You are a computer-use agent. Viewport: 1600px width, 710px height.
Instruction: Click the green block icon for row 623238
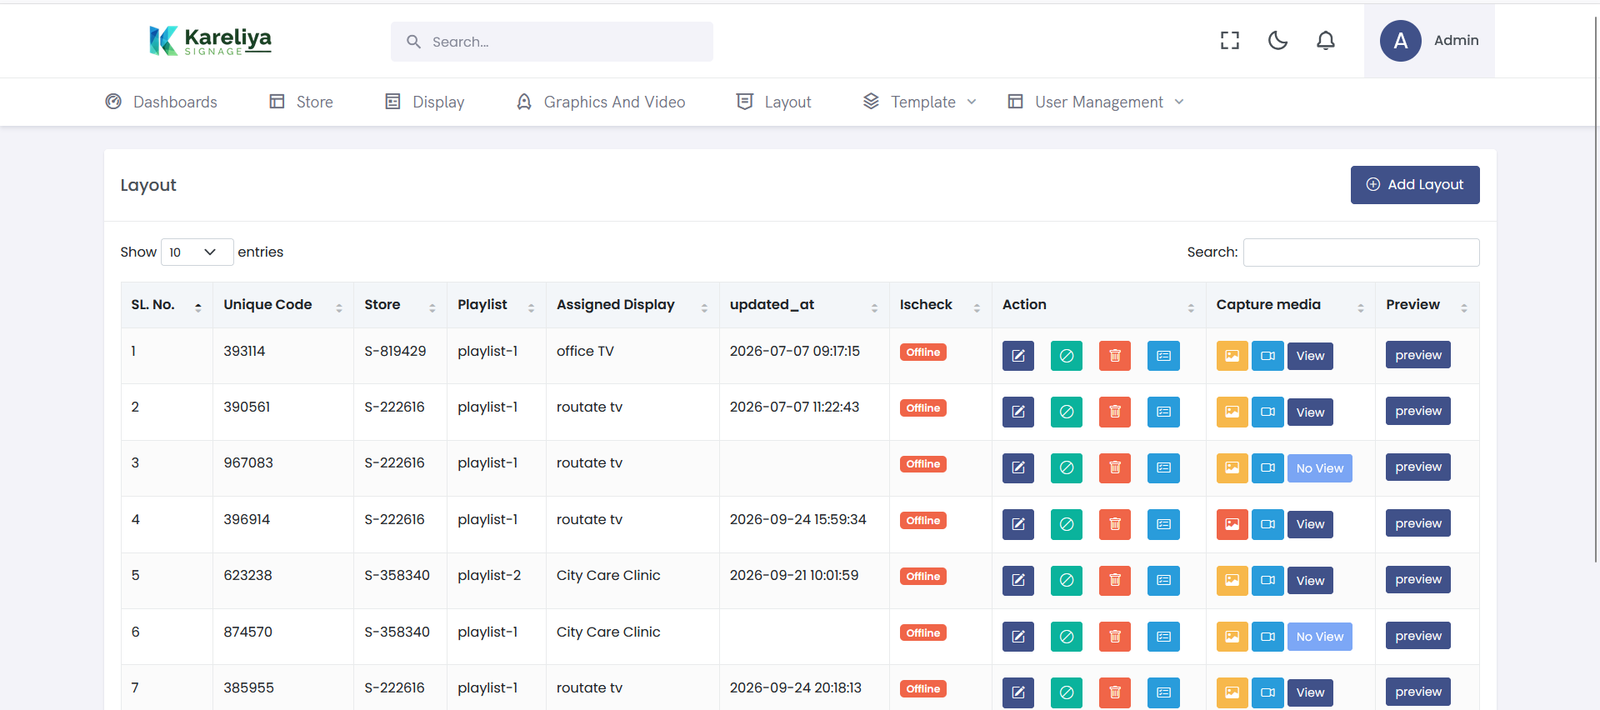click(x=1066, y=580)
